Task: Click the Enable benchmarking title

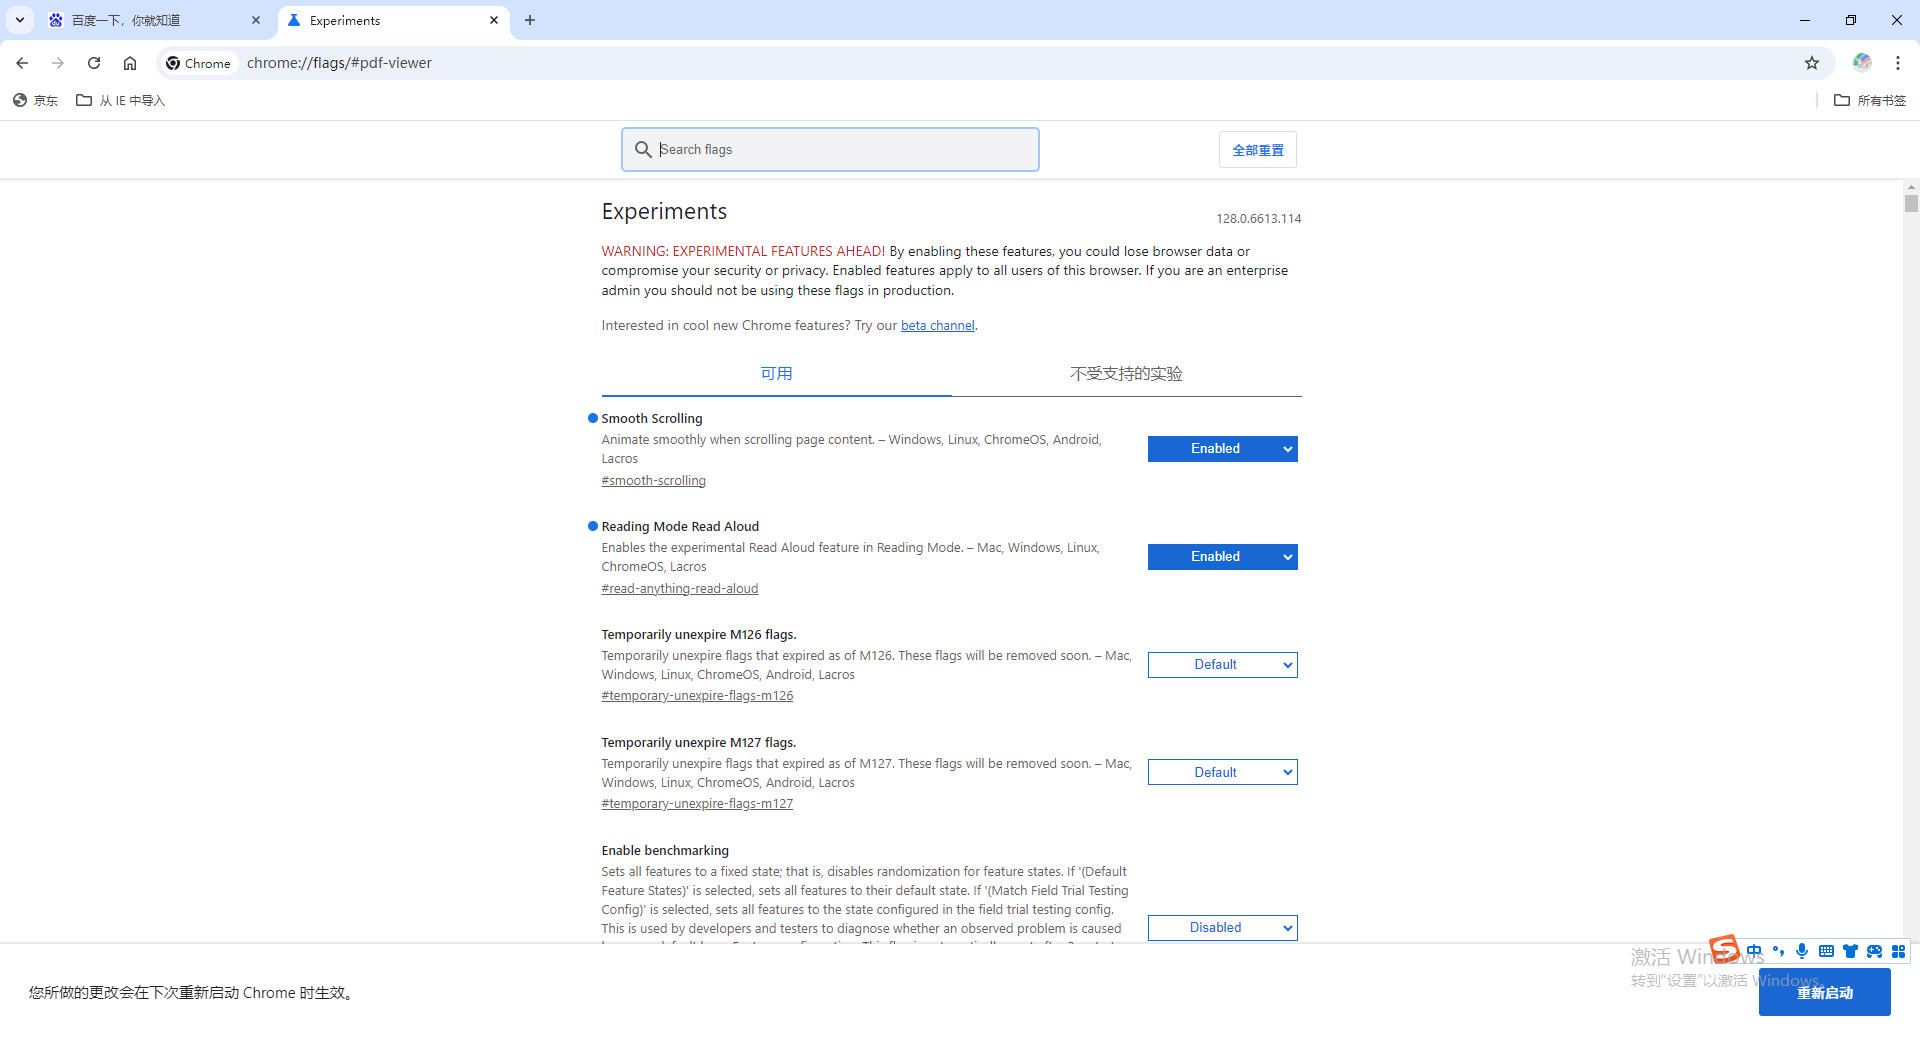Action: pyautogui.click(x=665, y=851)
